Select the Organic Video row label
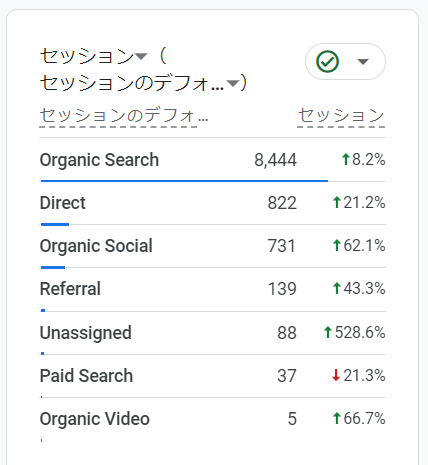Viewport: 428px width, 465px height. coord(95,419)
